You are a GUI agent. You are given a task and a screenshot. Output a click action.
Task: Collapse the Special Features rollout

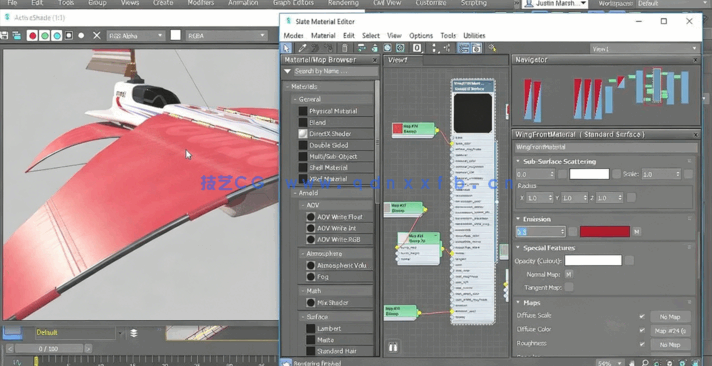518,248
